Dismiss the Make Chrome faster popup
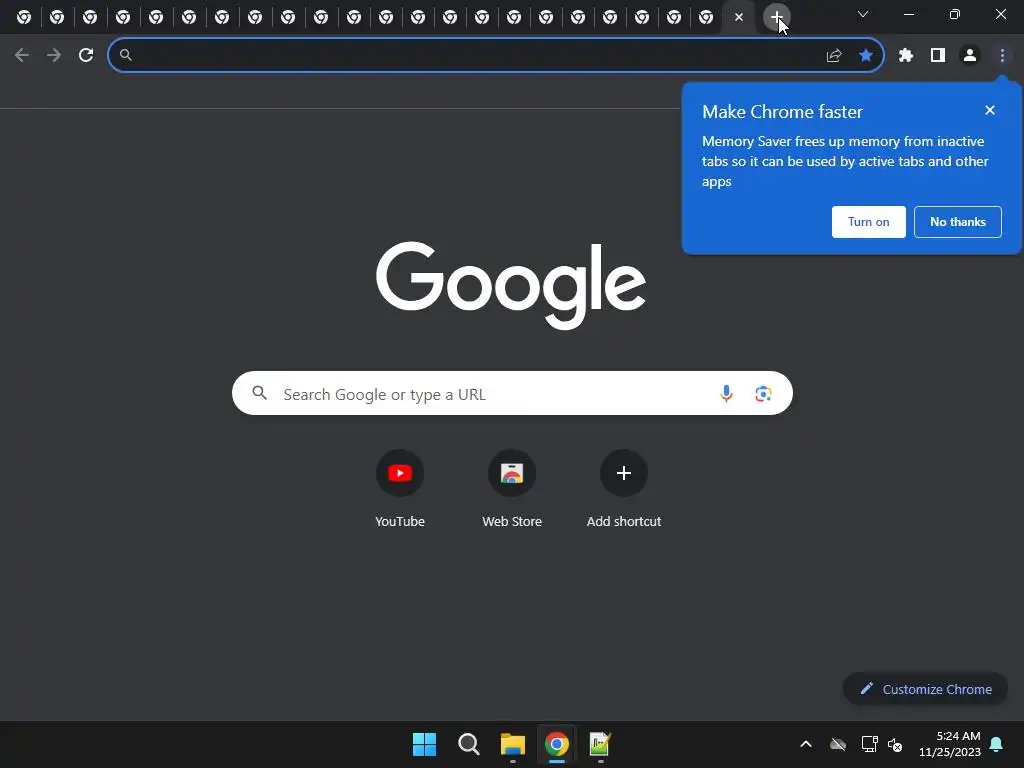This screenshot has height=768, width=1024. pyautogui.click(x=990, y=110)
